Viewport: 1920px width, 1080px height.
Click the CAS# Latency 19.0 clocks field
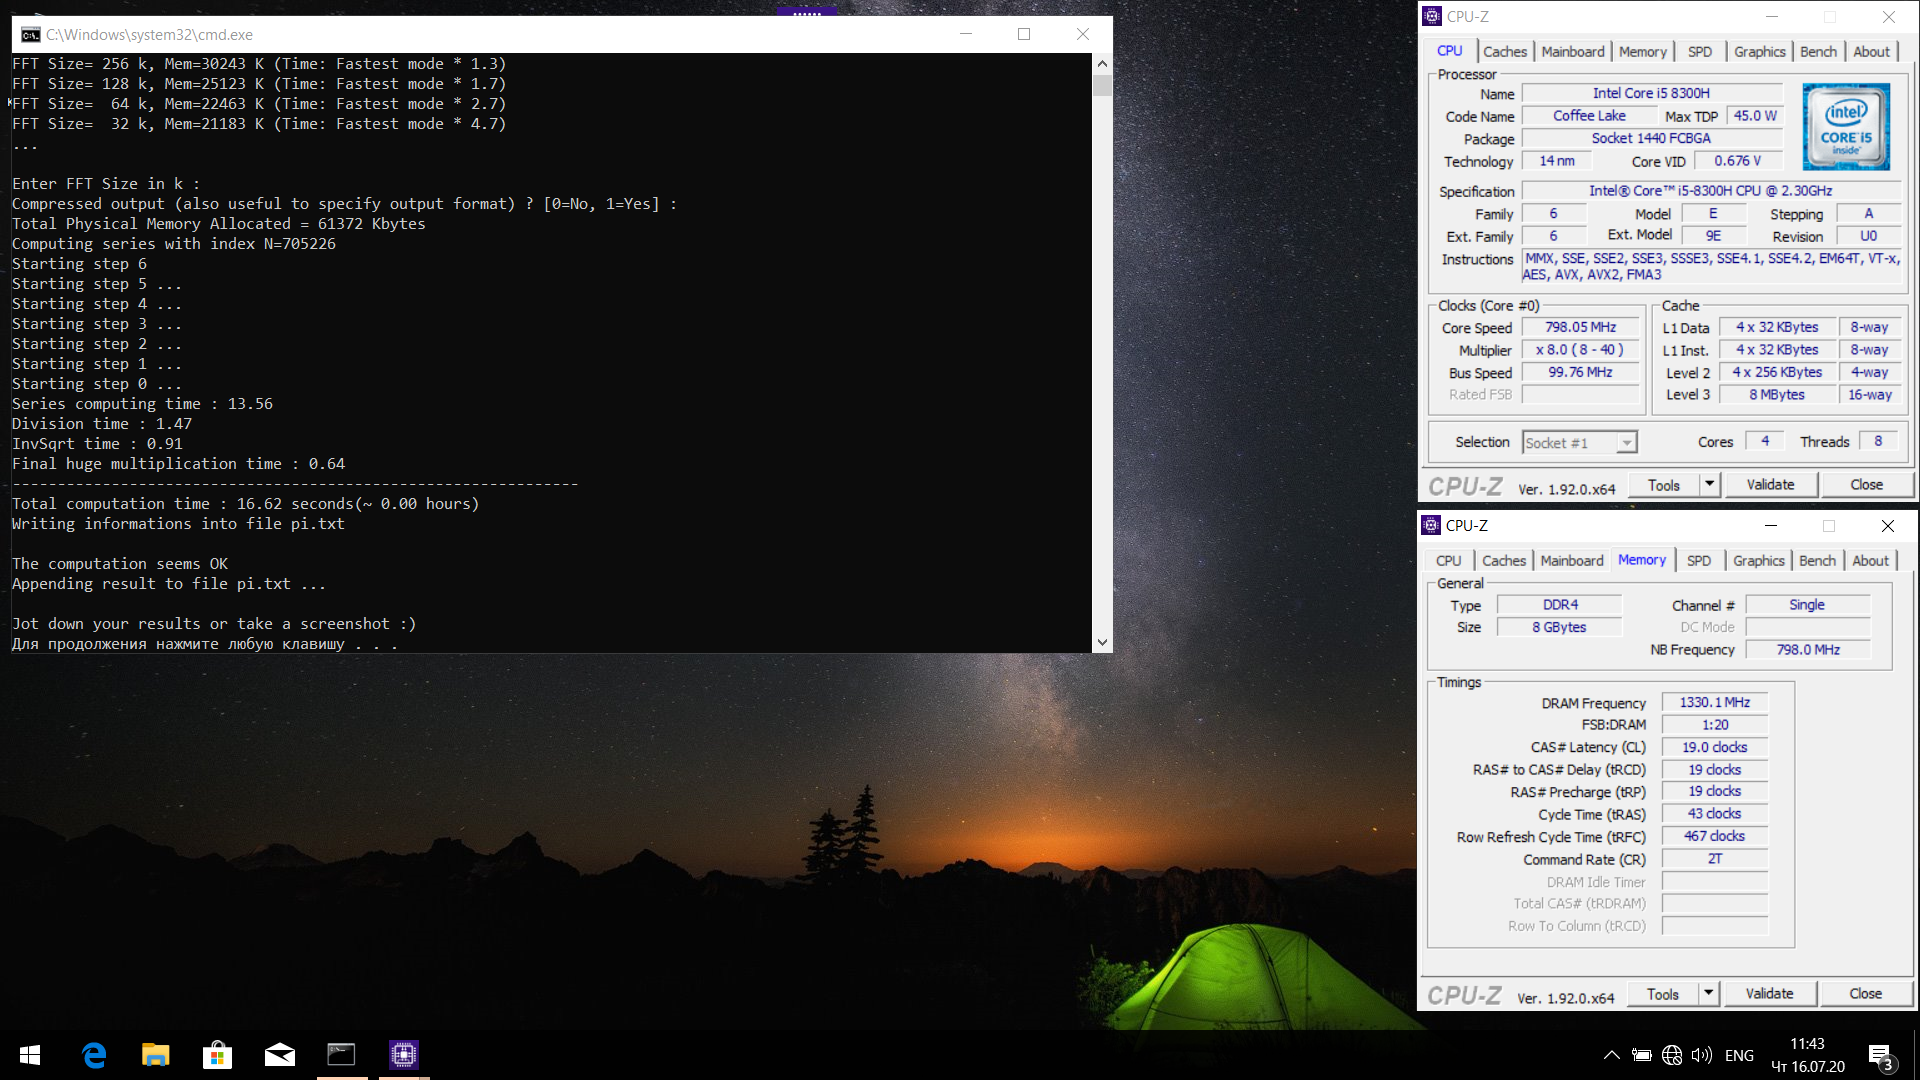pos(1714,747)
